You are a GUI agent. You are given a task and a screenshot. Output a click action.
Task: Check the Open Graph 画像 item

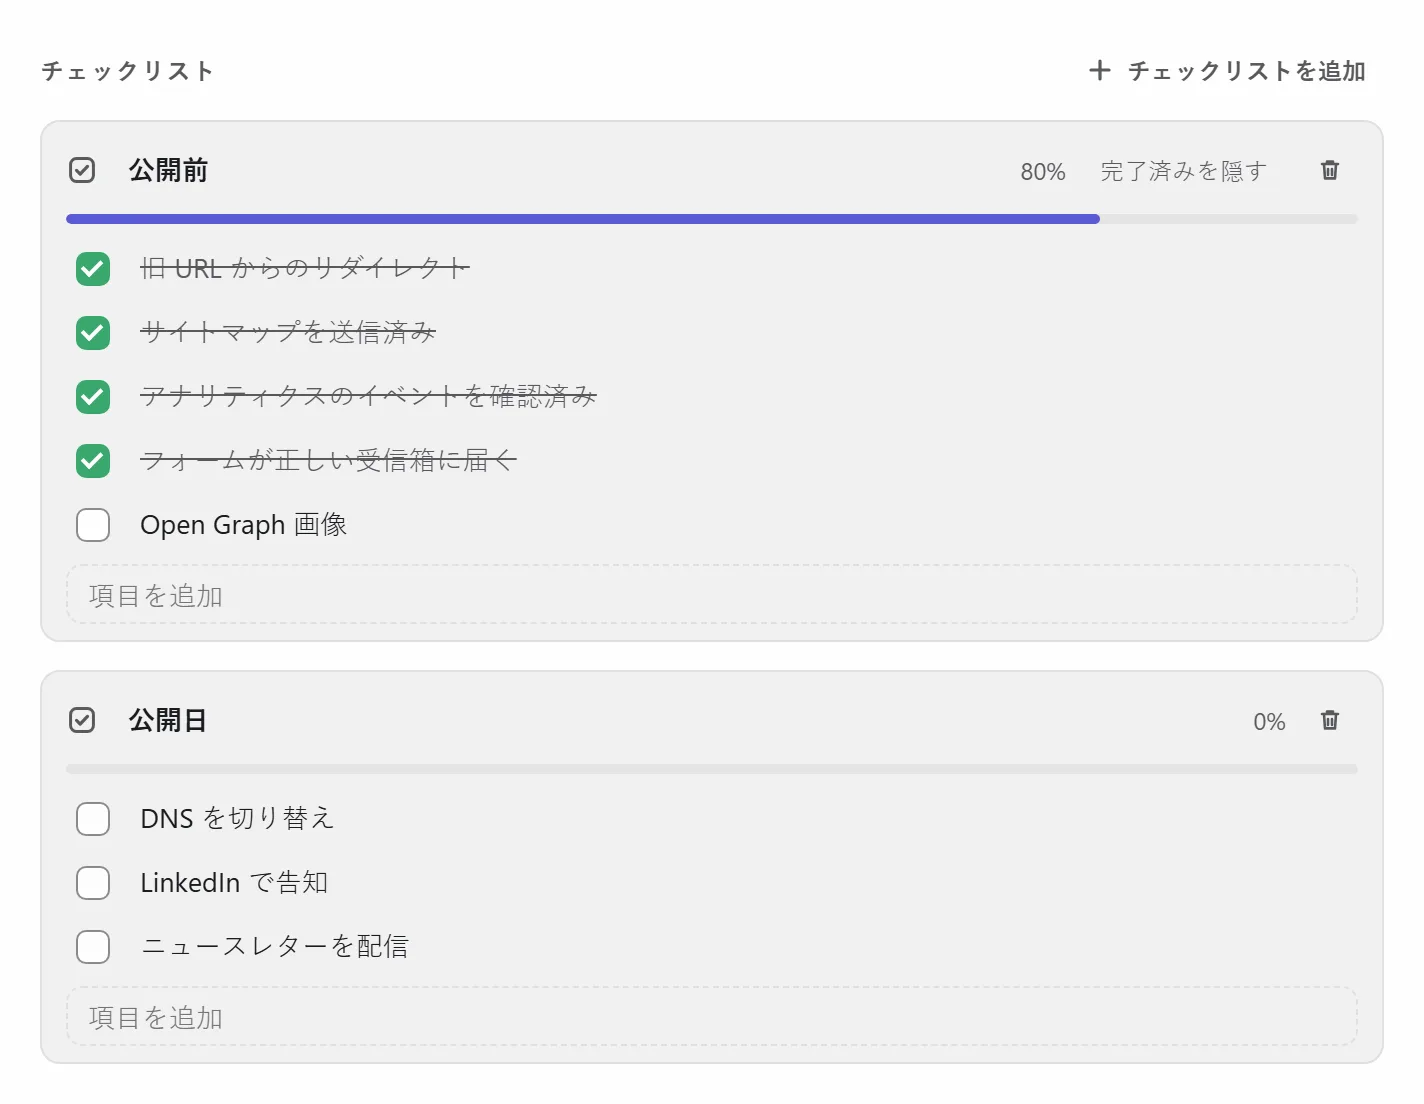(93, 525)
